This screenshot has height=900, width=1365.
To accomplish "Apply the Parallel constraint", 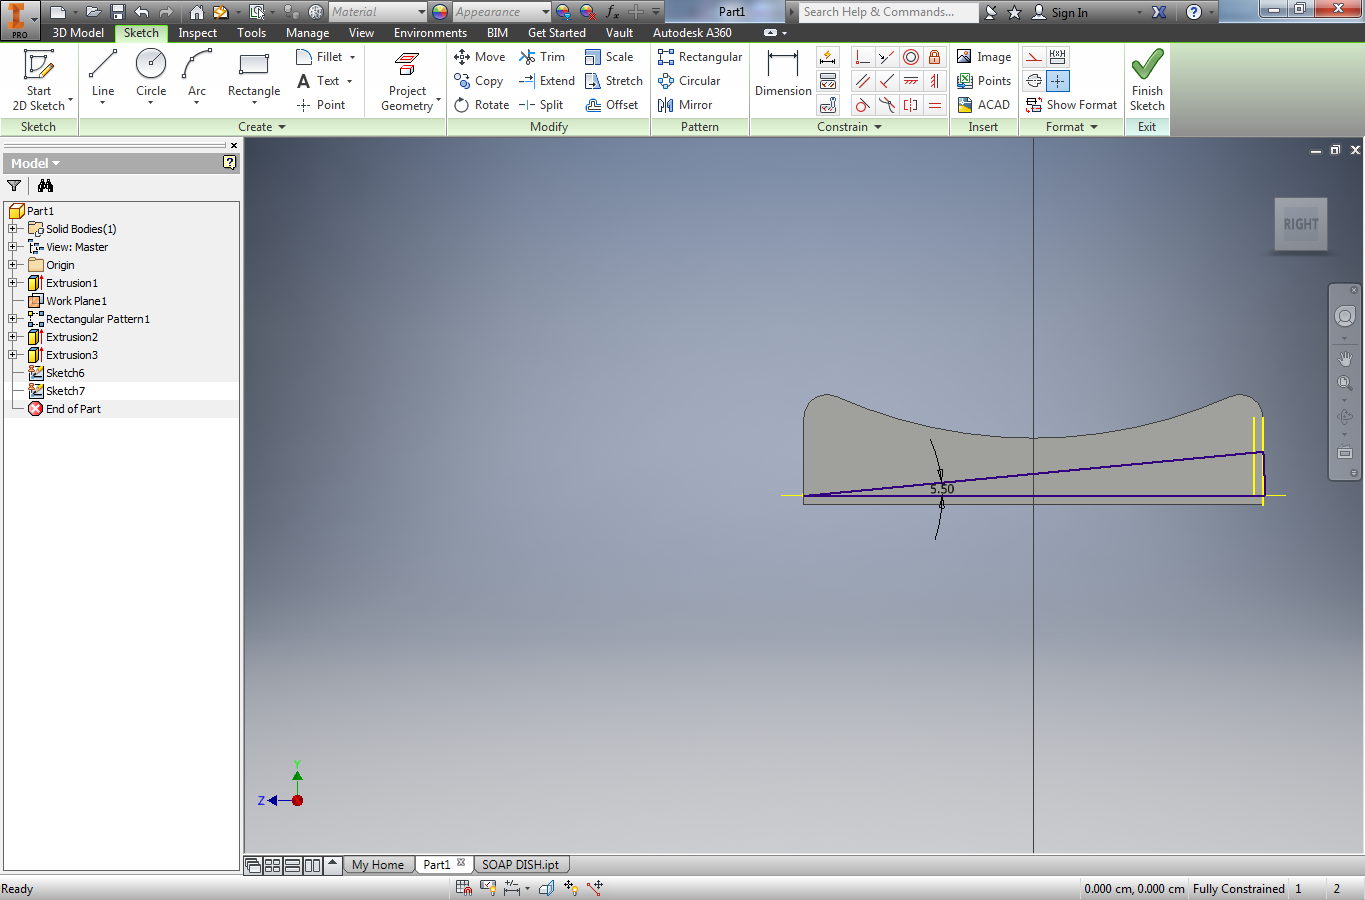I will click(862, 81).
